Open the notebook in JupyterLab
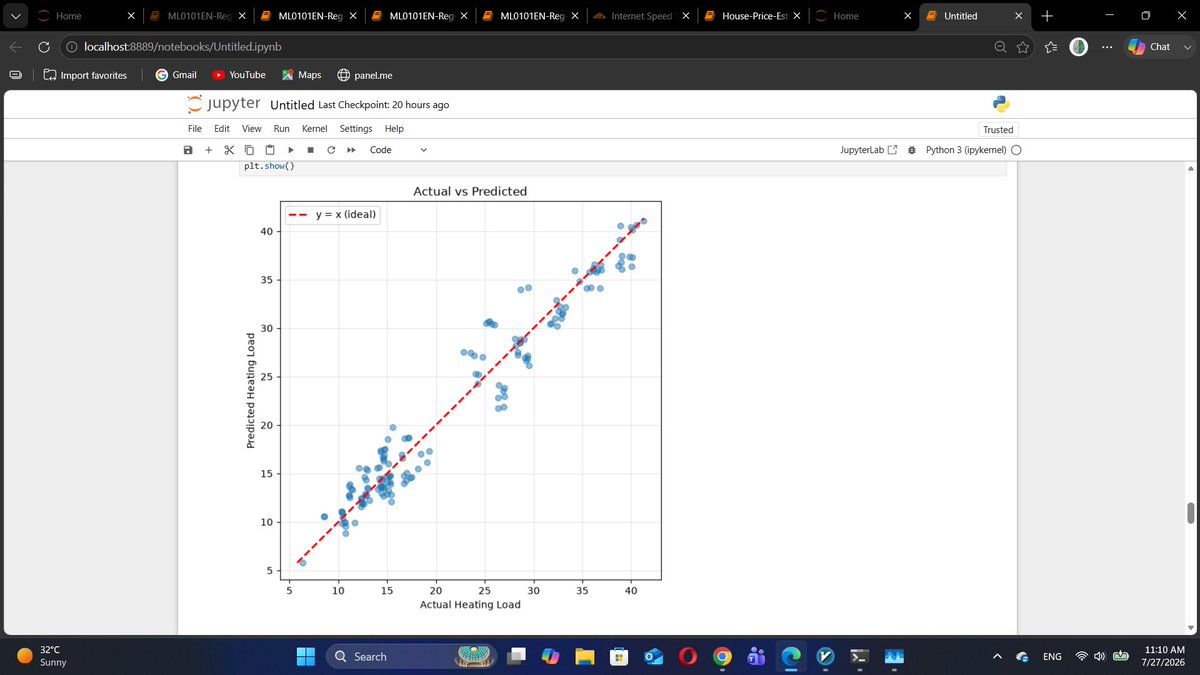This screenshot has width=1200, height=675. click(870, 150)
